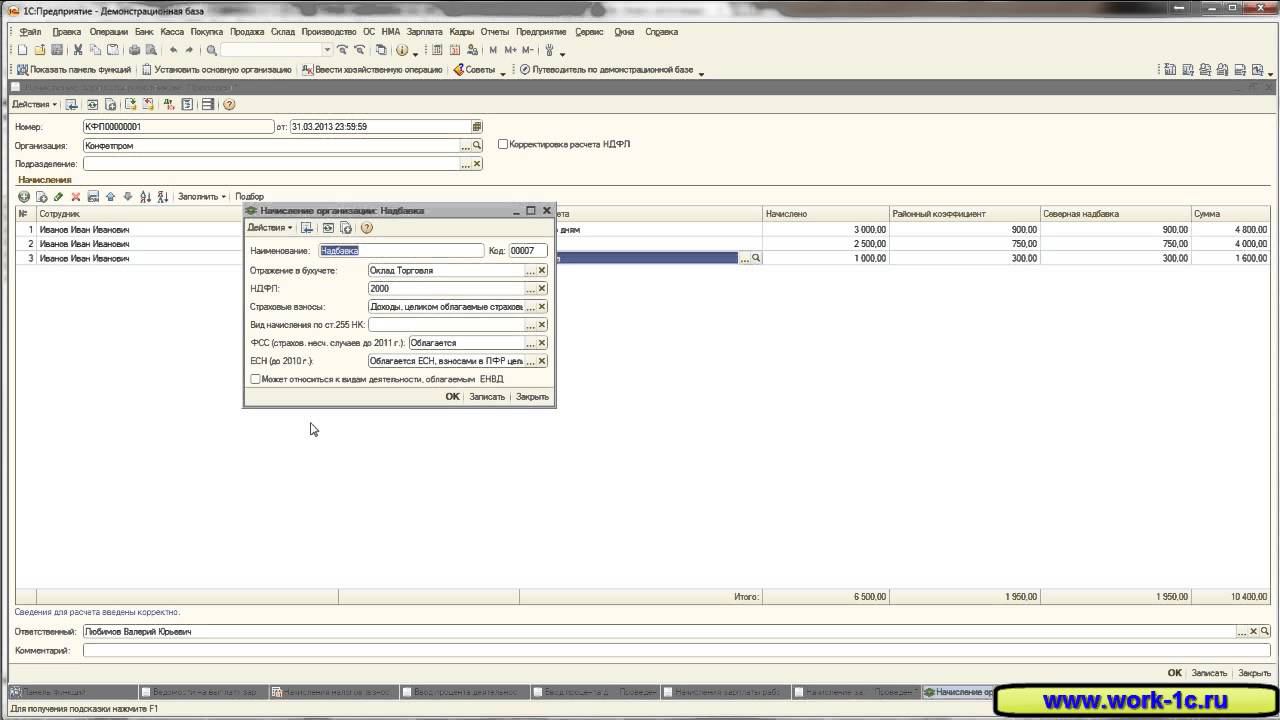Click the red X delete-row icon in Начисления toolbar

click(x=75, y=197)
